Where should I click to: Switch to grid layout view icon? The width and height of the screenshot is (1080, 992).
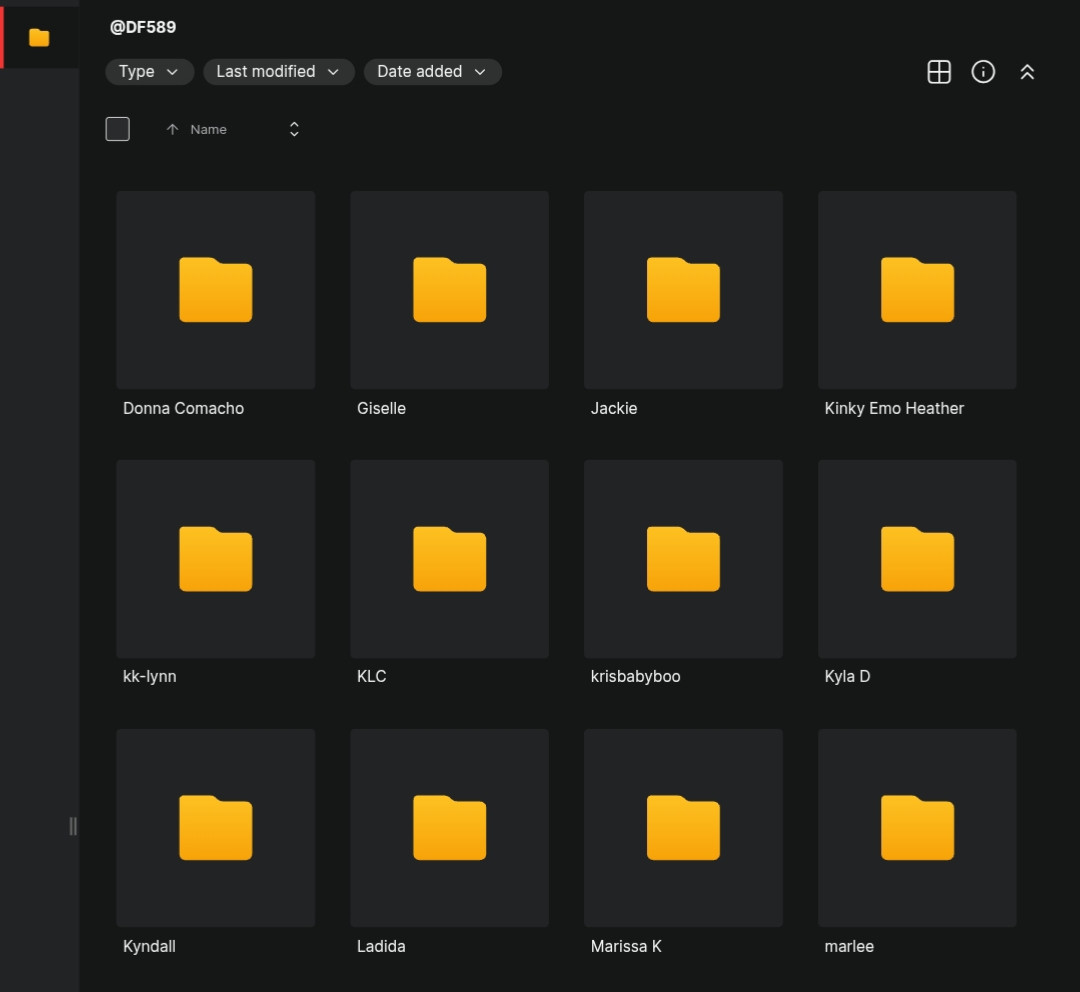(x=939, y=72)
